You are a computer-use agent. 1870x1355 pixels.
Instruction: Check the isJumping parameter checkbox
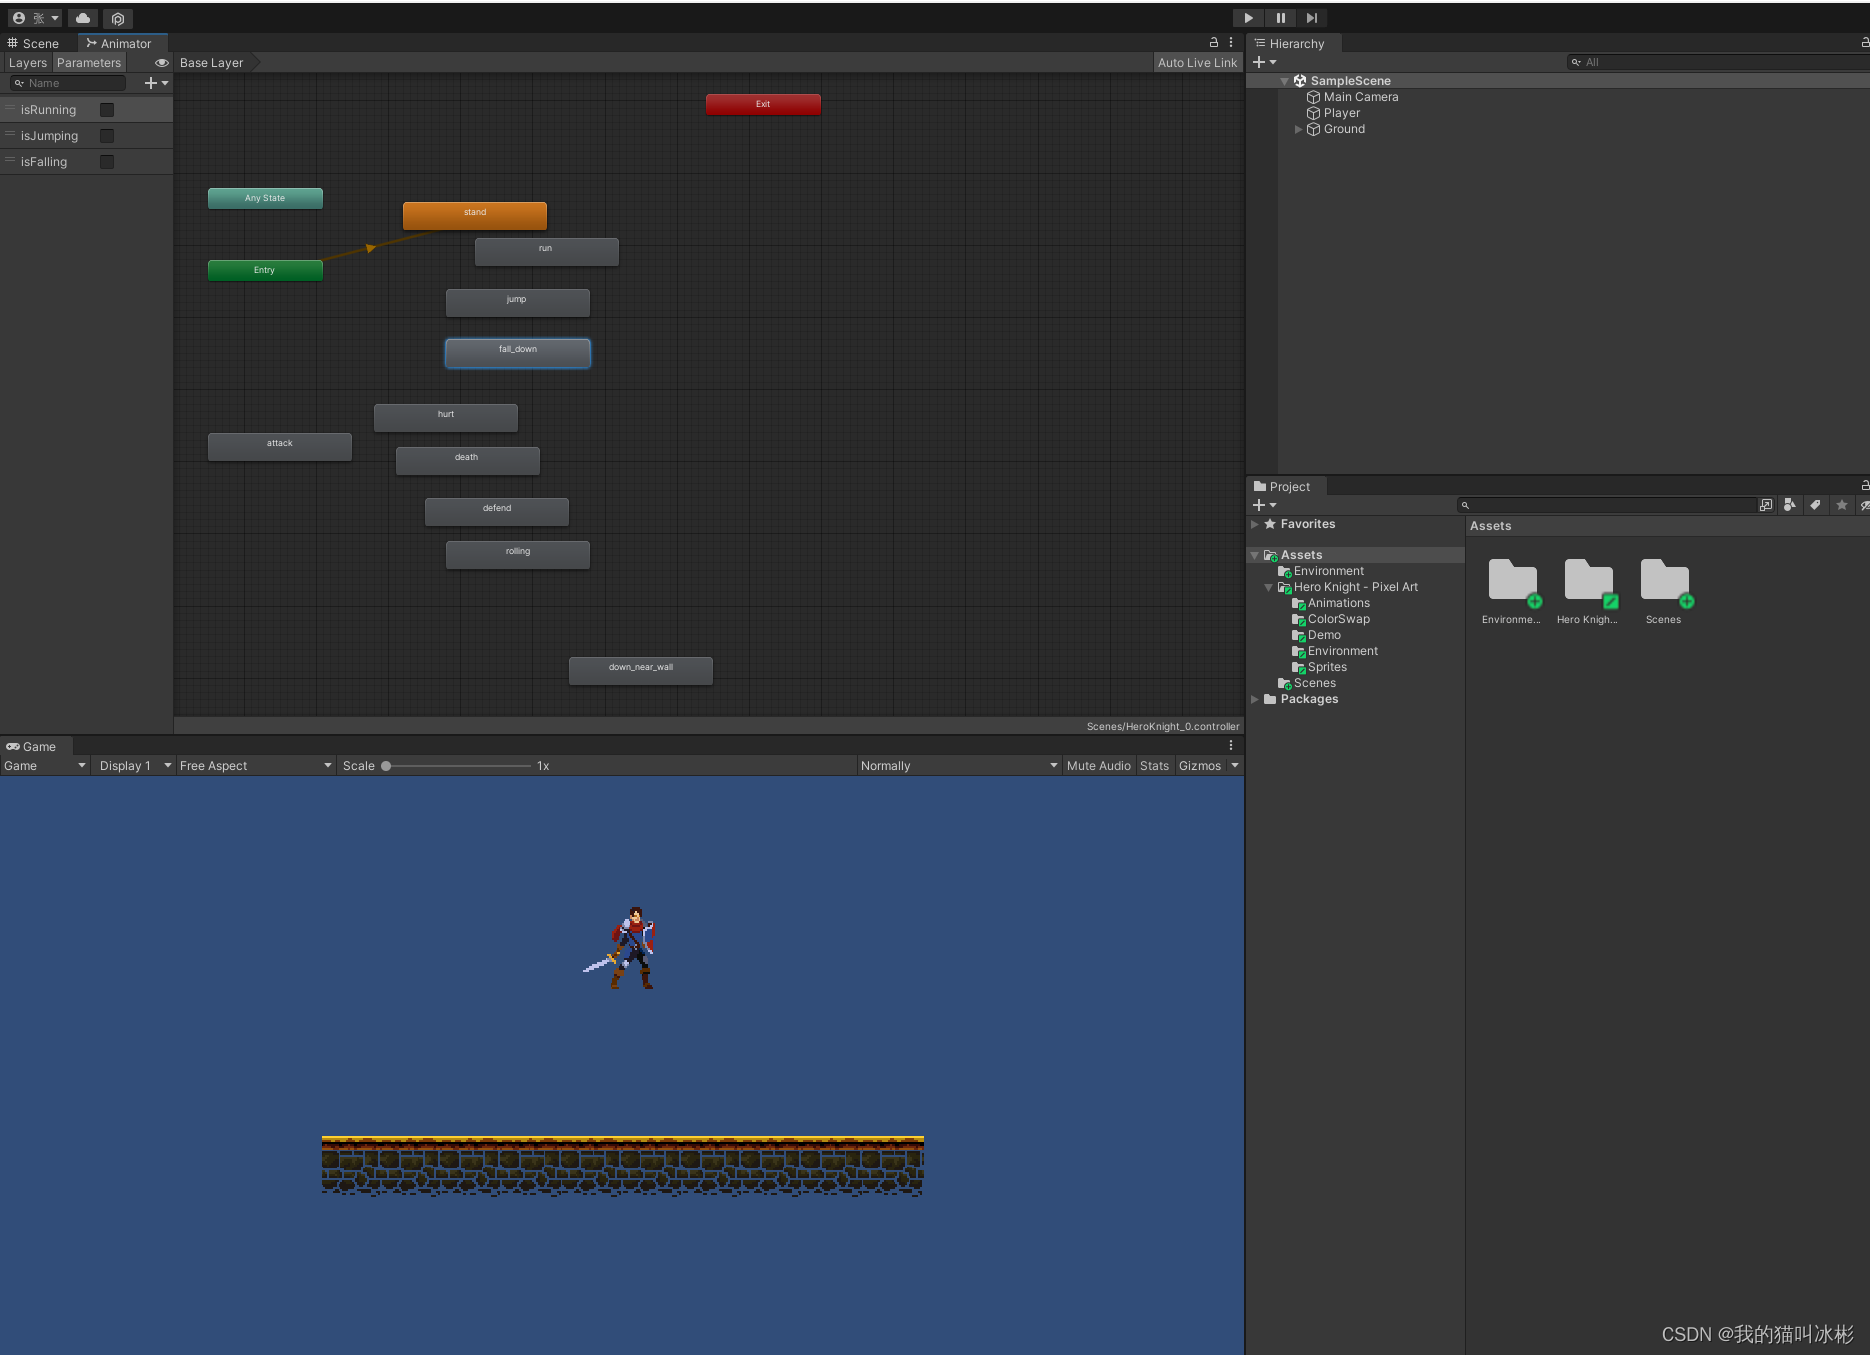coord(107,136)
